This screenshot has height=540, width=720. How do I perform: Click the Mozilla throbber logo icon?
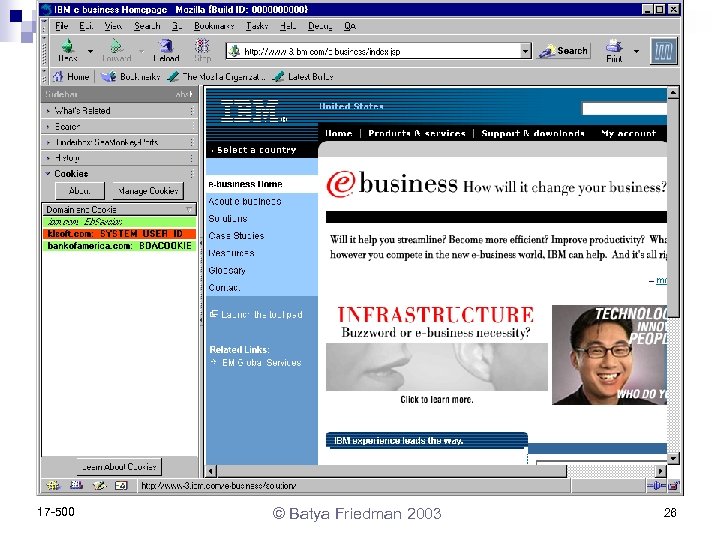[664, 51]
